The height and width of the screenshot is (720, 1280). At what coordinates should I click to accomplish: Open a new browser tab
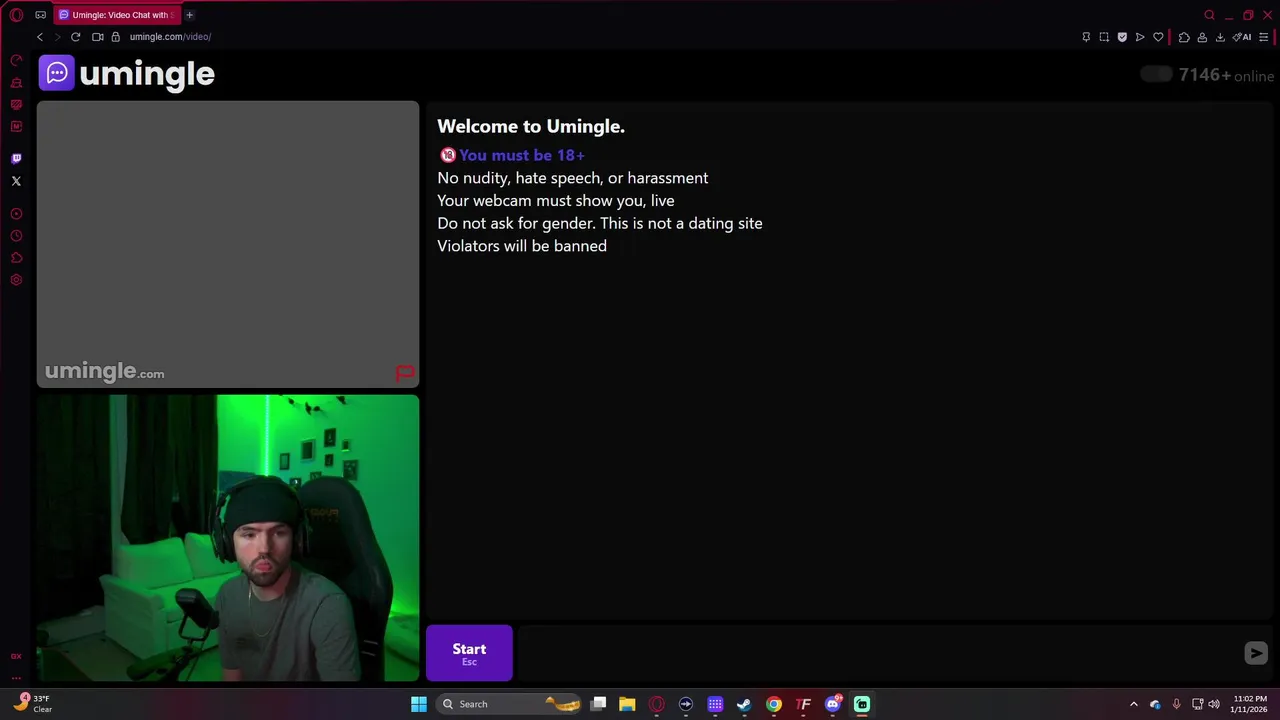coord(189,15)
